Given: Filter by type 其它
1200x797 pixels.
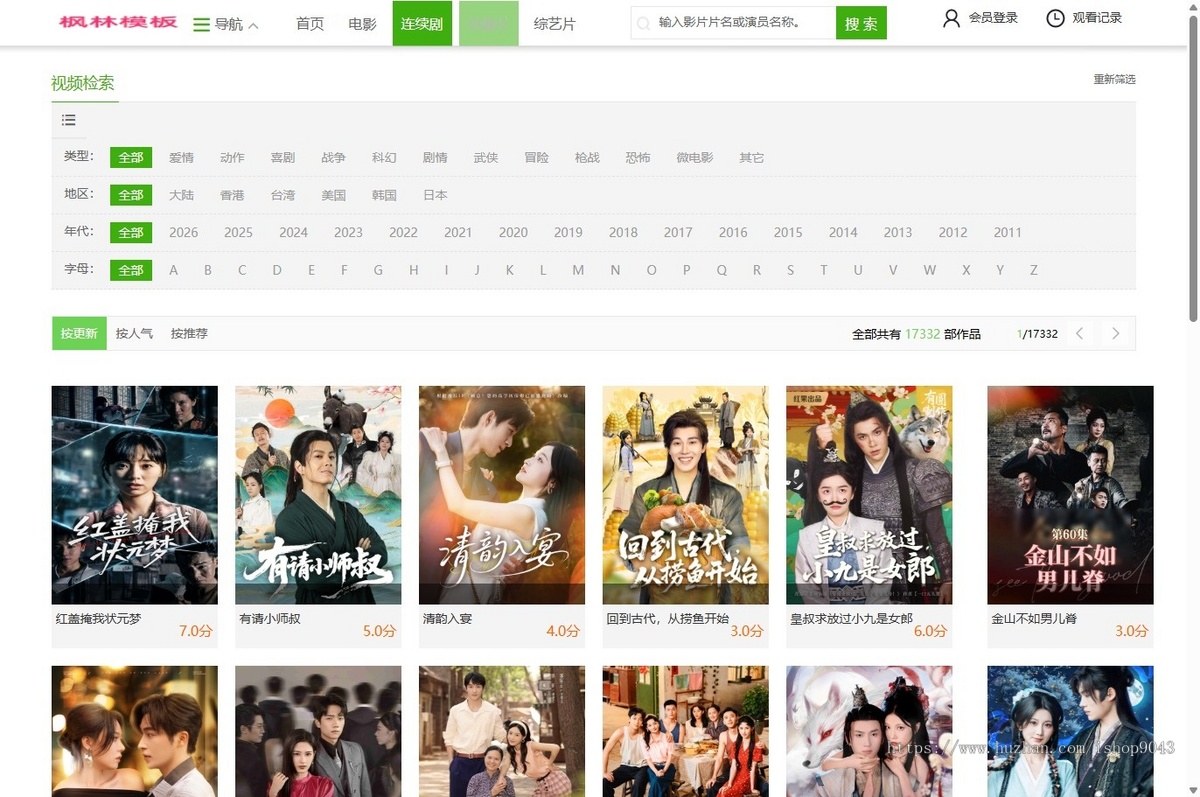Looking at the screenshot, I should coord(752,158).
